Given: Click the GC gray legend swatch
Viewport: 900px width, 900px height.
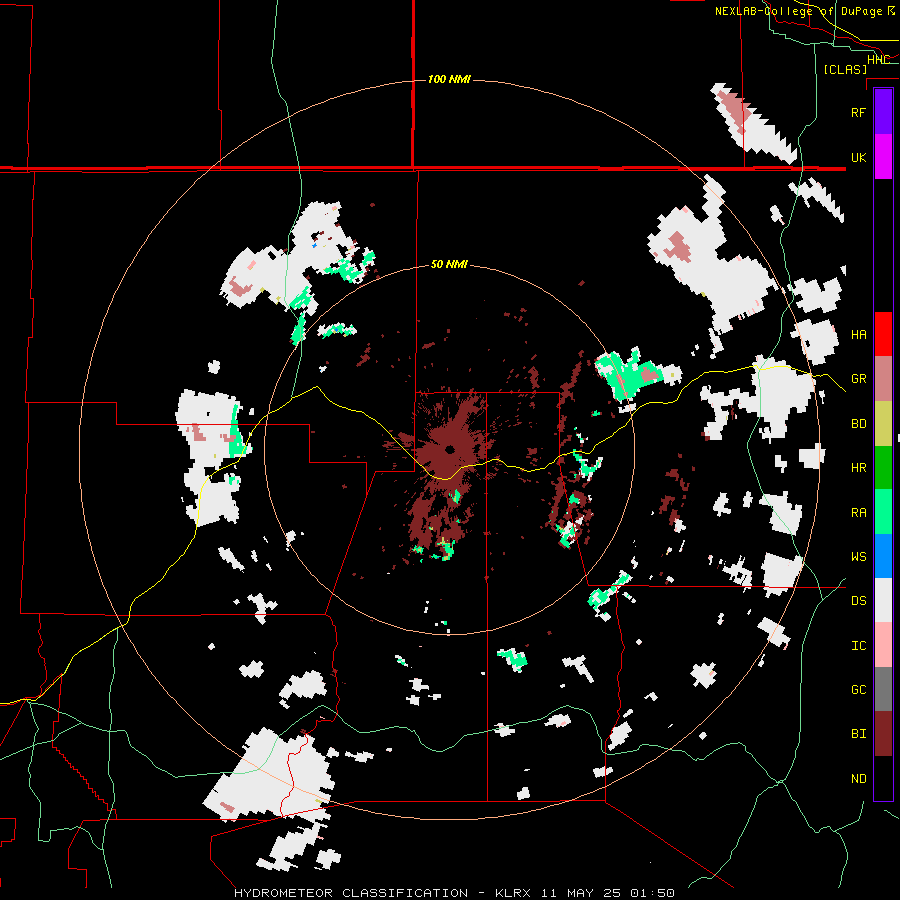Looking at the screenshot, I should 883,689.
